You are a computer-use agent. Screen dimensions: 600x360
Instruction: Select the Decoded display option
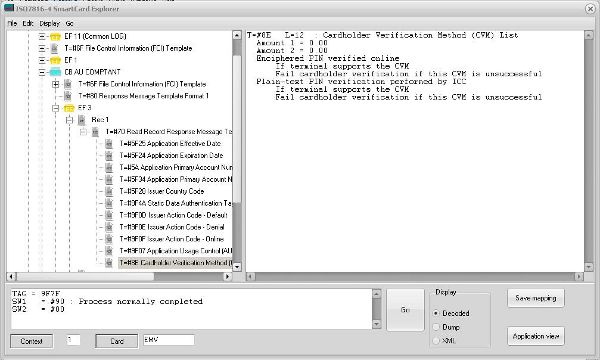[x=436, y=313]
